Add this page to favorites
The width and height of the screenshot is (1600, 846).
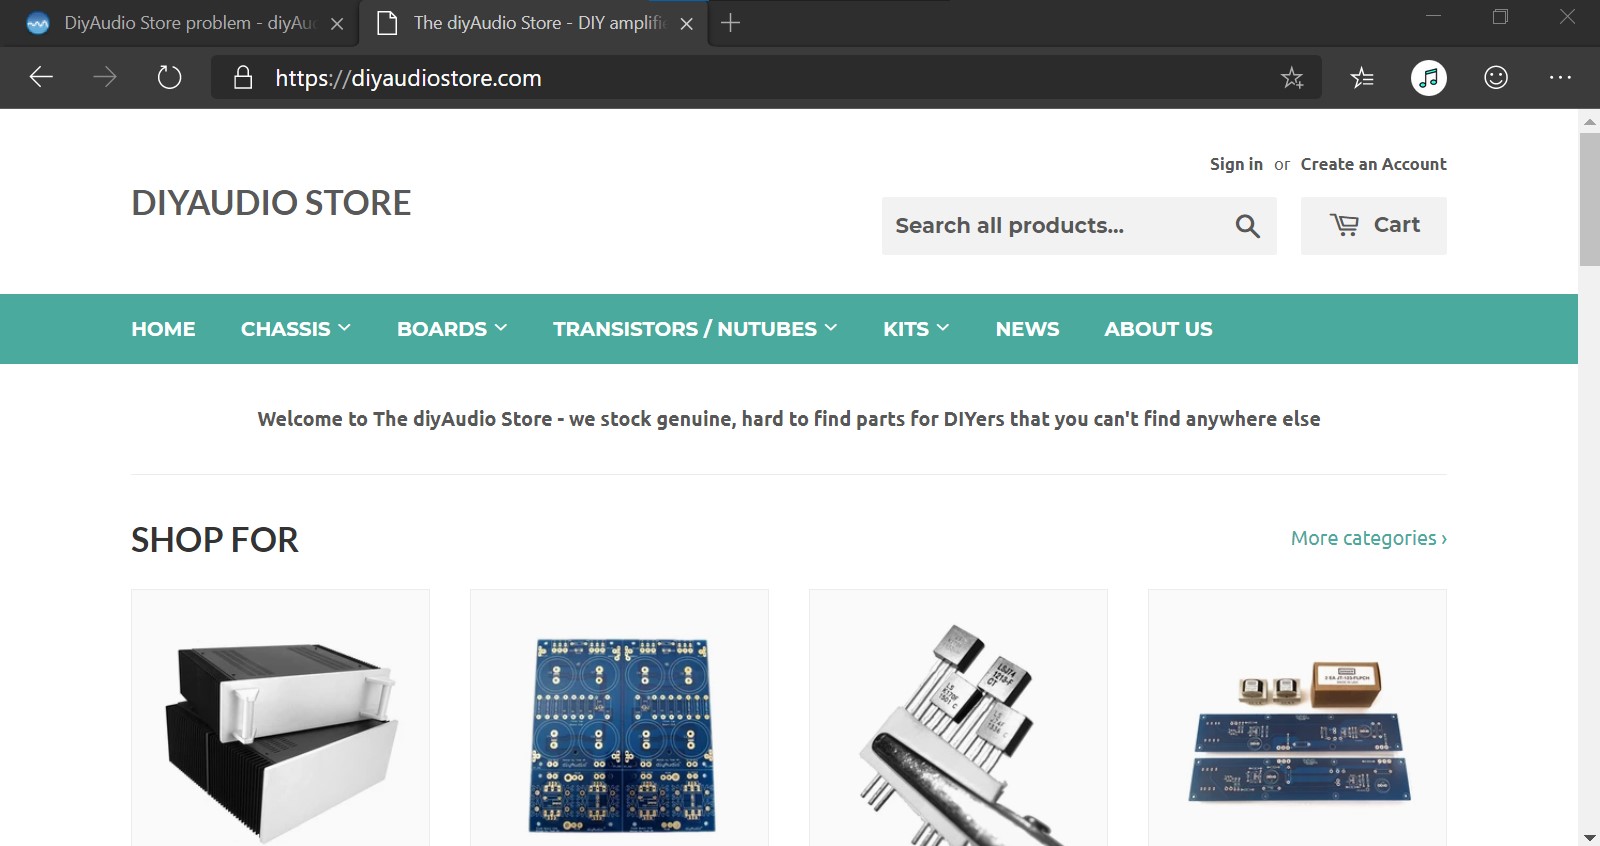(1292, 78)
